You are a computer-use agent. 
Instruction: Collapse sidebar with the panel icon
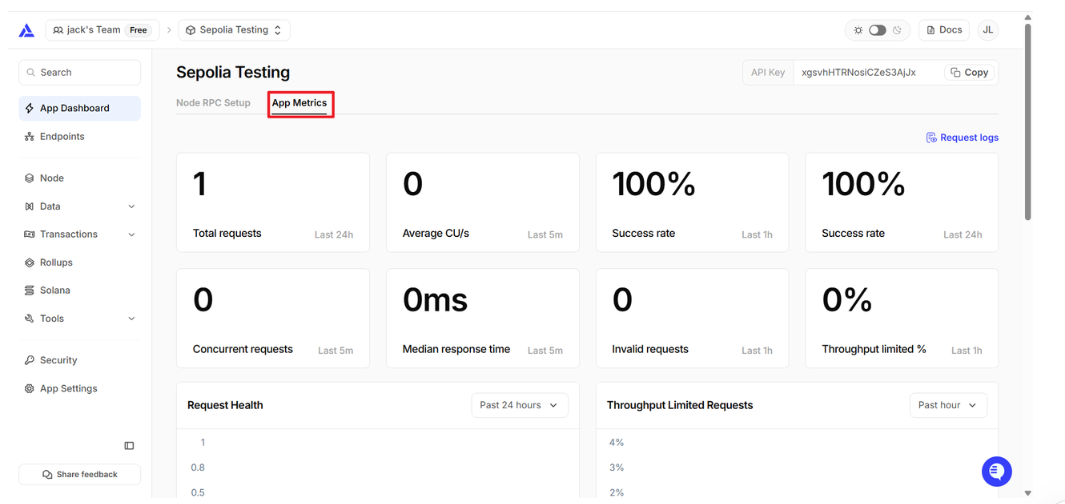coord(129,446)
